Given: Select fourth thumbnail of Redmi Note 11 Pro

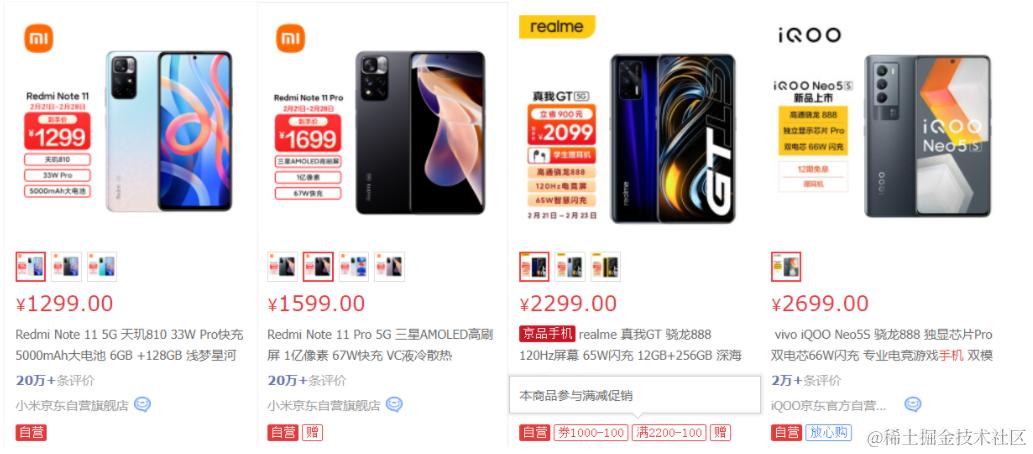Looking at the screenshot, I should coord(389,266).
